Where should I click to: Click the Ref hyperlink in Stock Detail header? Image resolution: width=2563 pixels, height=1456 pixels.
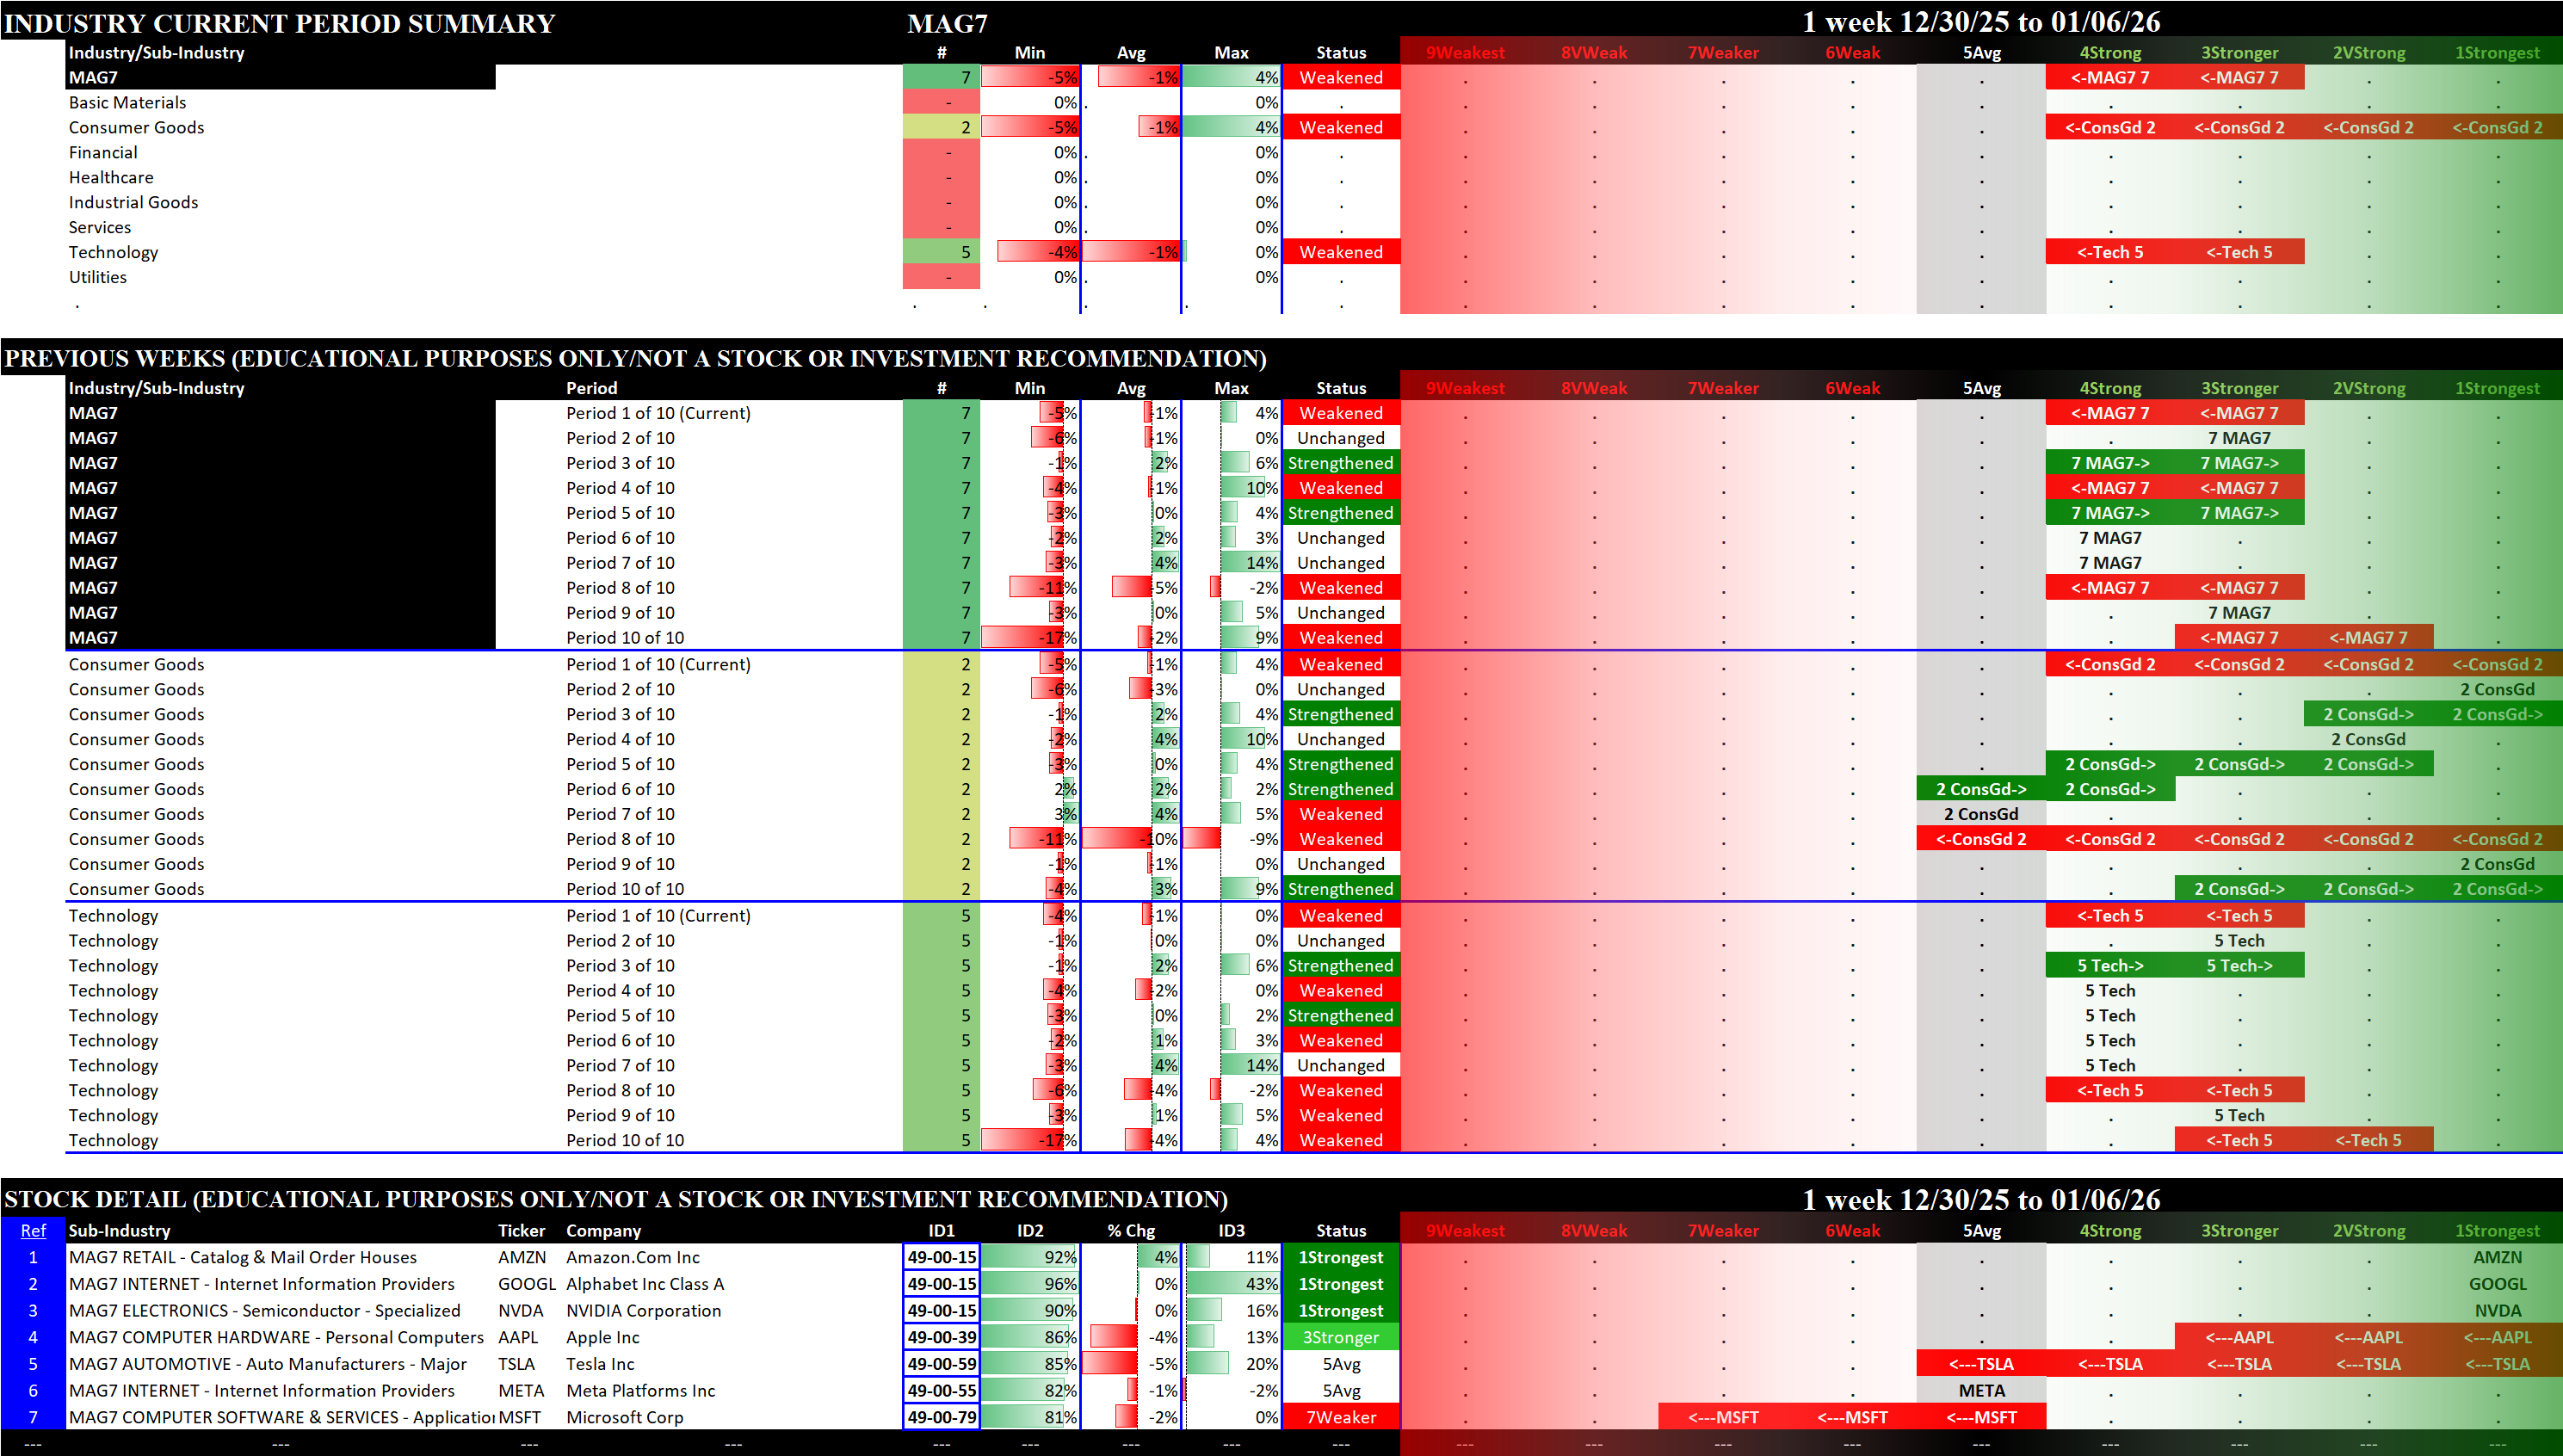[x=33, y=1230]
